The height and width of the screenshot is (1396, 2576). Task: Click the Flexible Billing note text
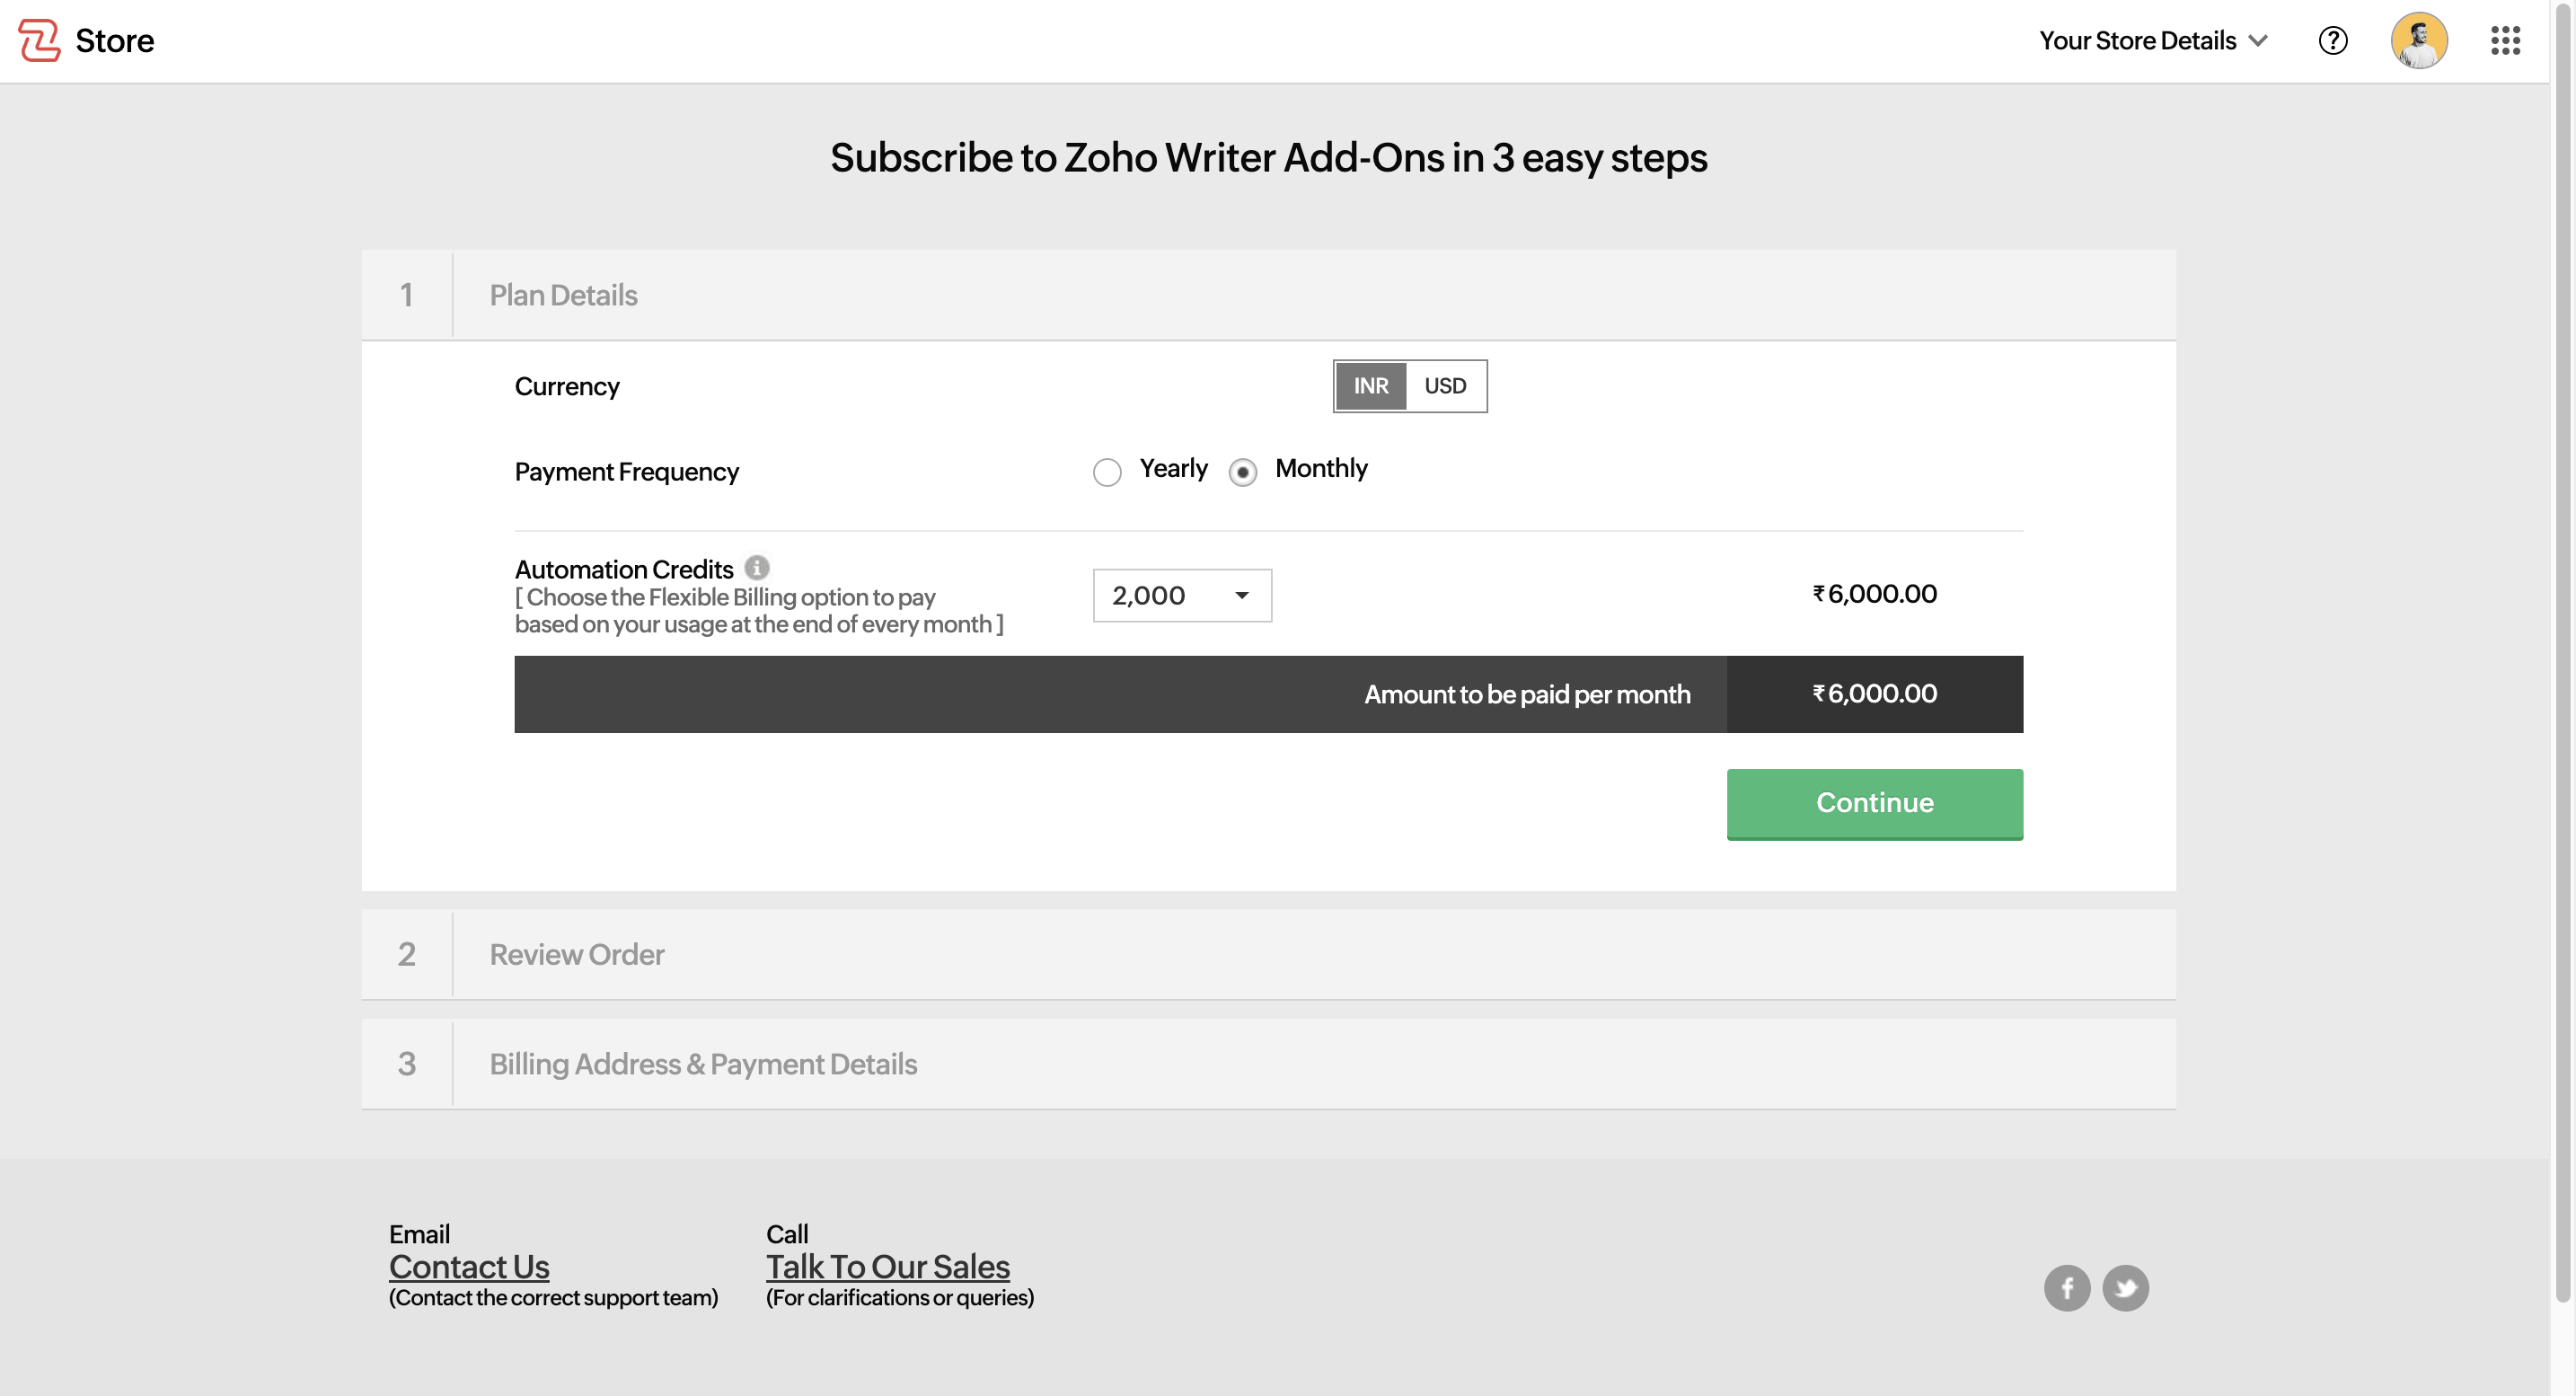[759, 610]
